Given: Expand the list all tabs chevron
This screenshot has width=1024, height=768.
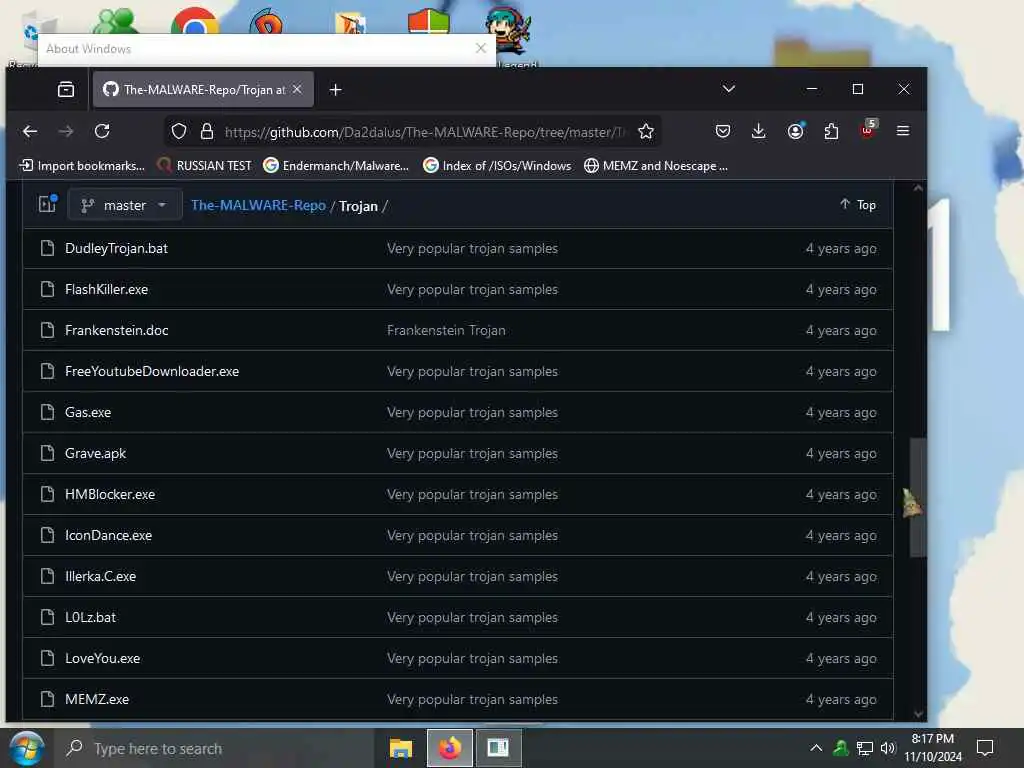Looking at the screenshot, I should (x=729, y=89).
